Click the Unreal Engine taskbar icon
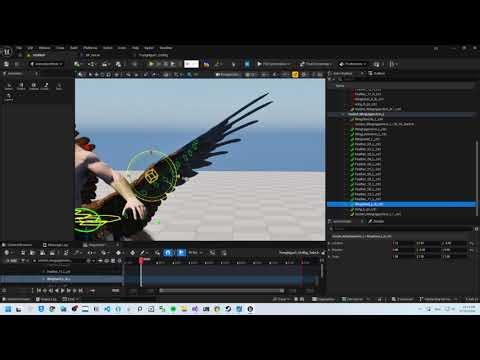 (x=250, y=309)
